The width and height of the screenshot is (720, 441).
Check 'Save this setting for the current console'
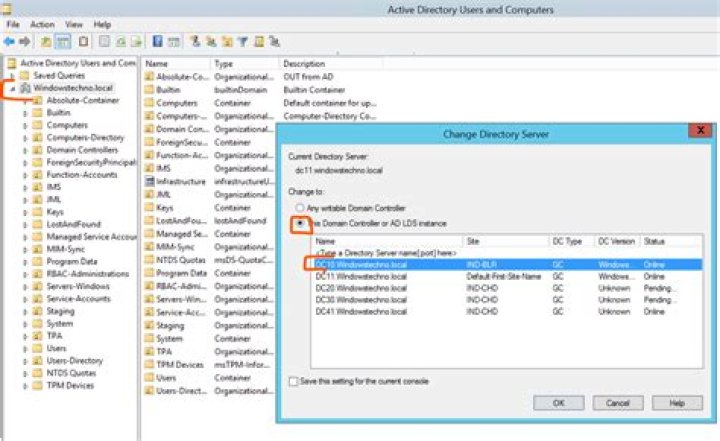(292, 381)
